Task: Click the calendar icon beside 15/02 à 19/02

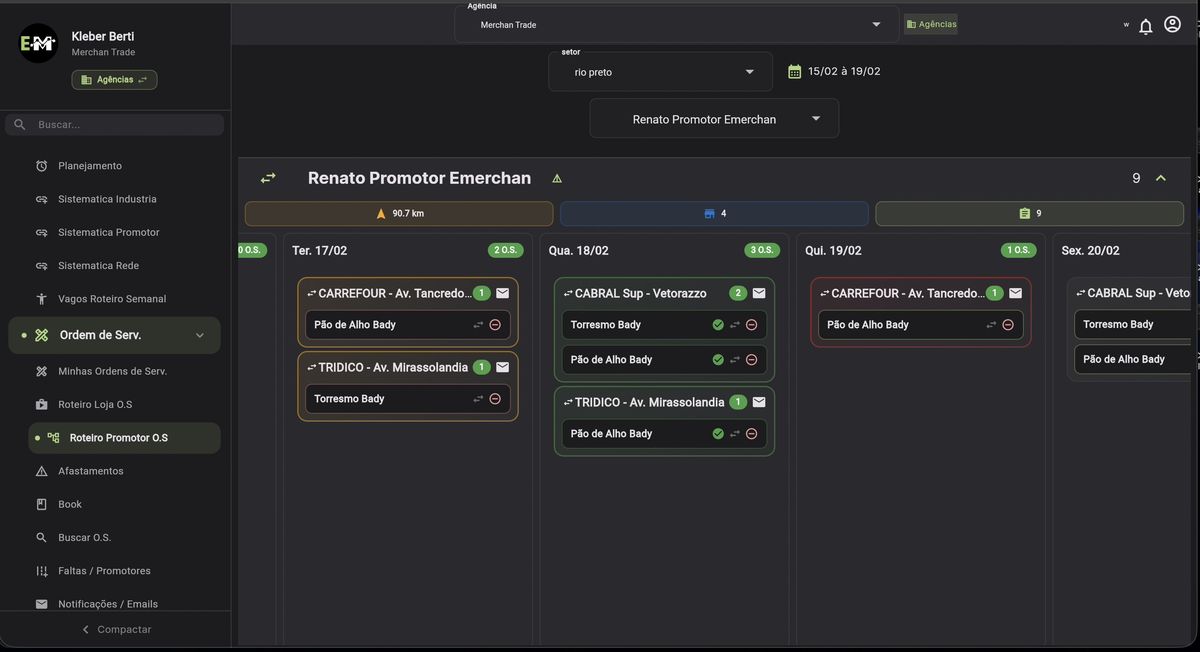Action: [794, 72]
